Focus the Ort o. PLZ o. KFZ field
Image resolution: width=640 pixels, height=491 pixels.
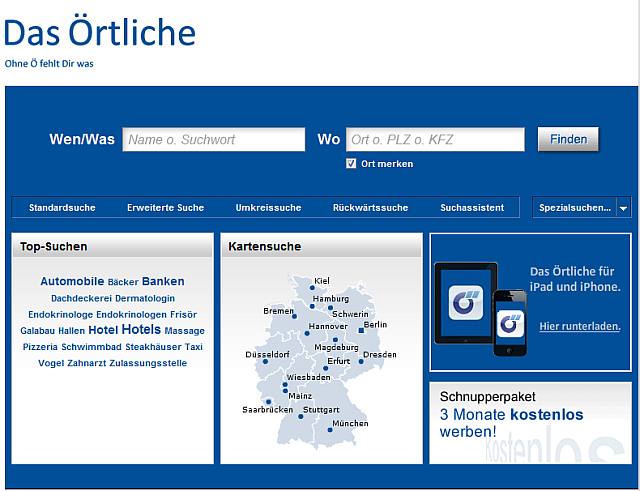[435, 140]
